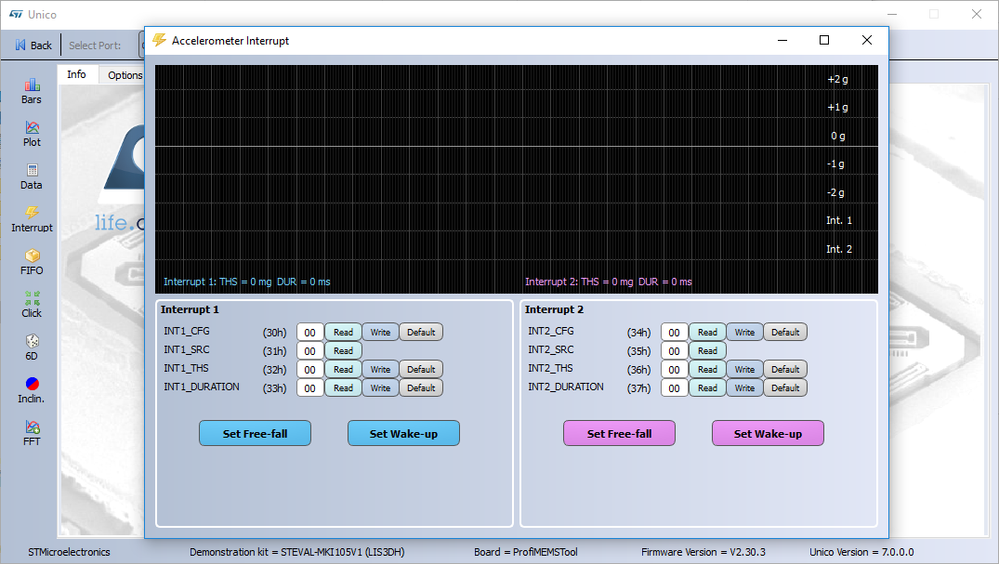Screen dimensions: 999x564
Task: Read the INT1_DURATION register
Action: 343,387
